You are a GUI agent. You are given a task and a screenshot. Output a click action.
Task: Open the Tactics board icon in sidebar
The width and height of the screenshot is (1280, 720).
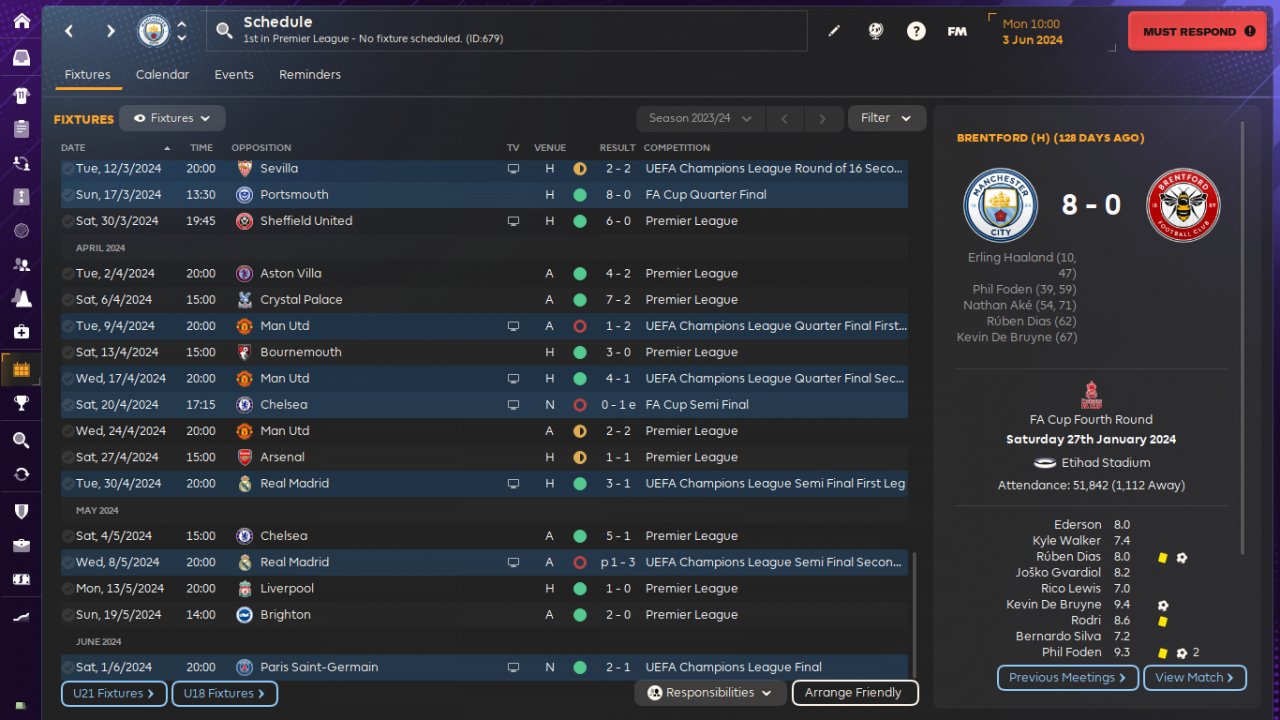21,196
